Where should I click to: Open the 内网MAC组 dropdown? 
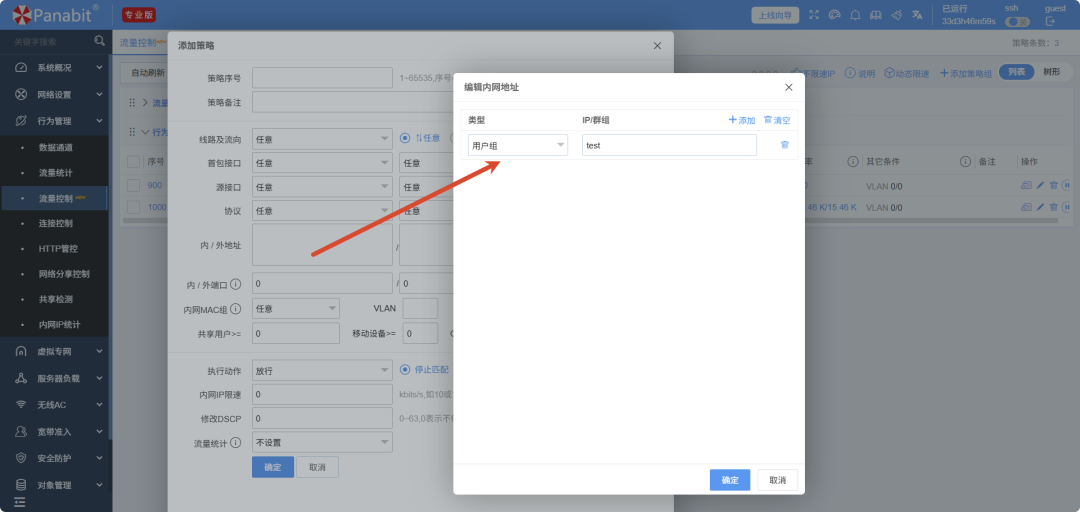[x=295, y=308]
